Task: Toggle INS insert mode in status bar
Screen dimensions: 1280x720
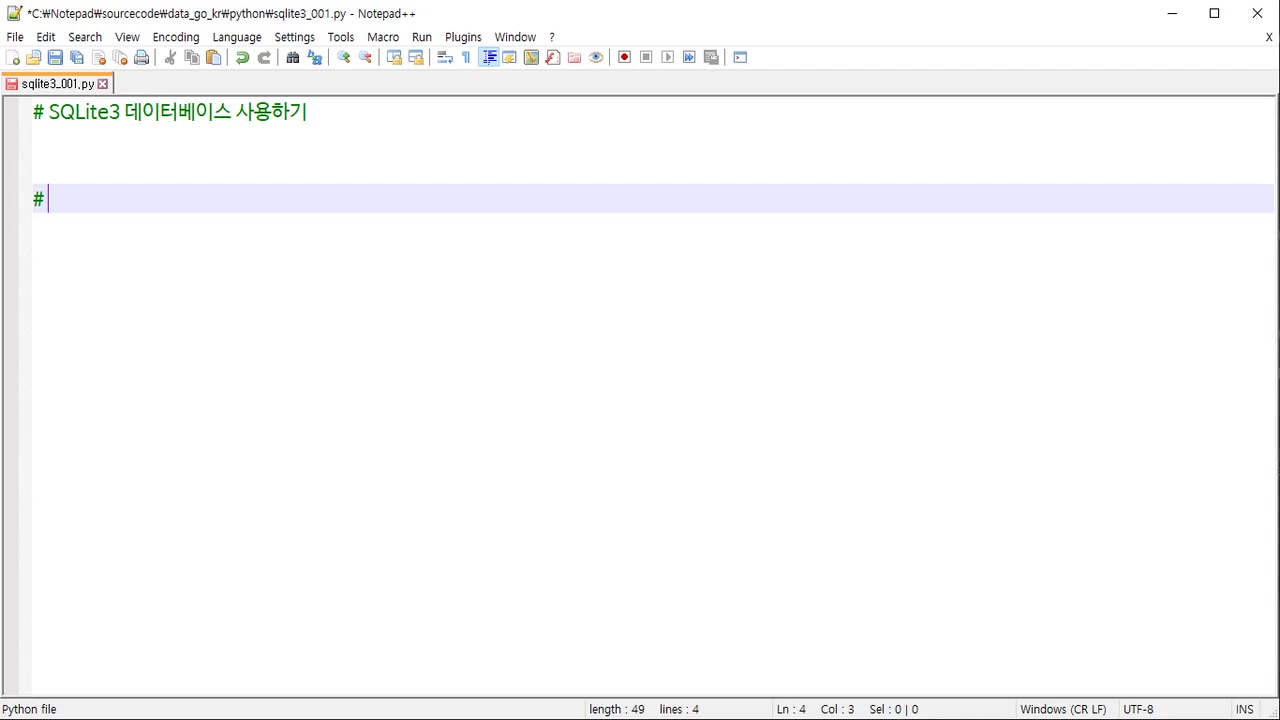Action: pos(1244,709)
